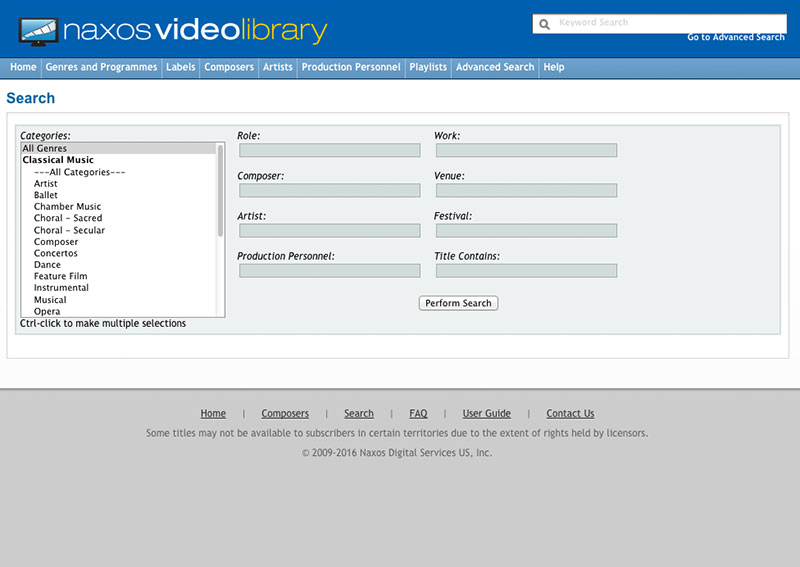
Task: Go to the Labels tab
Action: pyautogui.click(x=181, y=67)
